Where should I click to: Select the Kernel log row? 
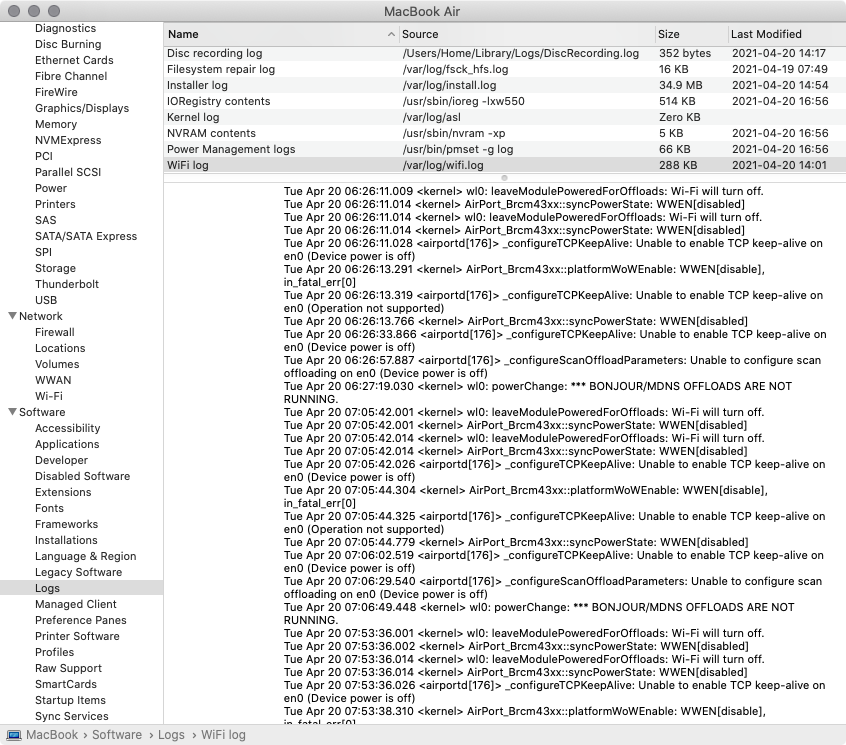click(504, 117)
